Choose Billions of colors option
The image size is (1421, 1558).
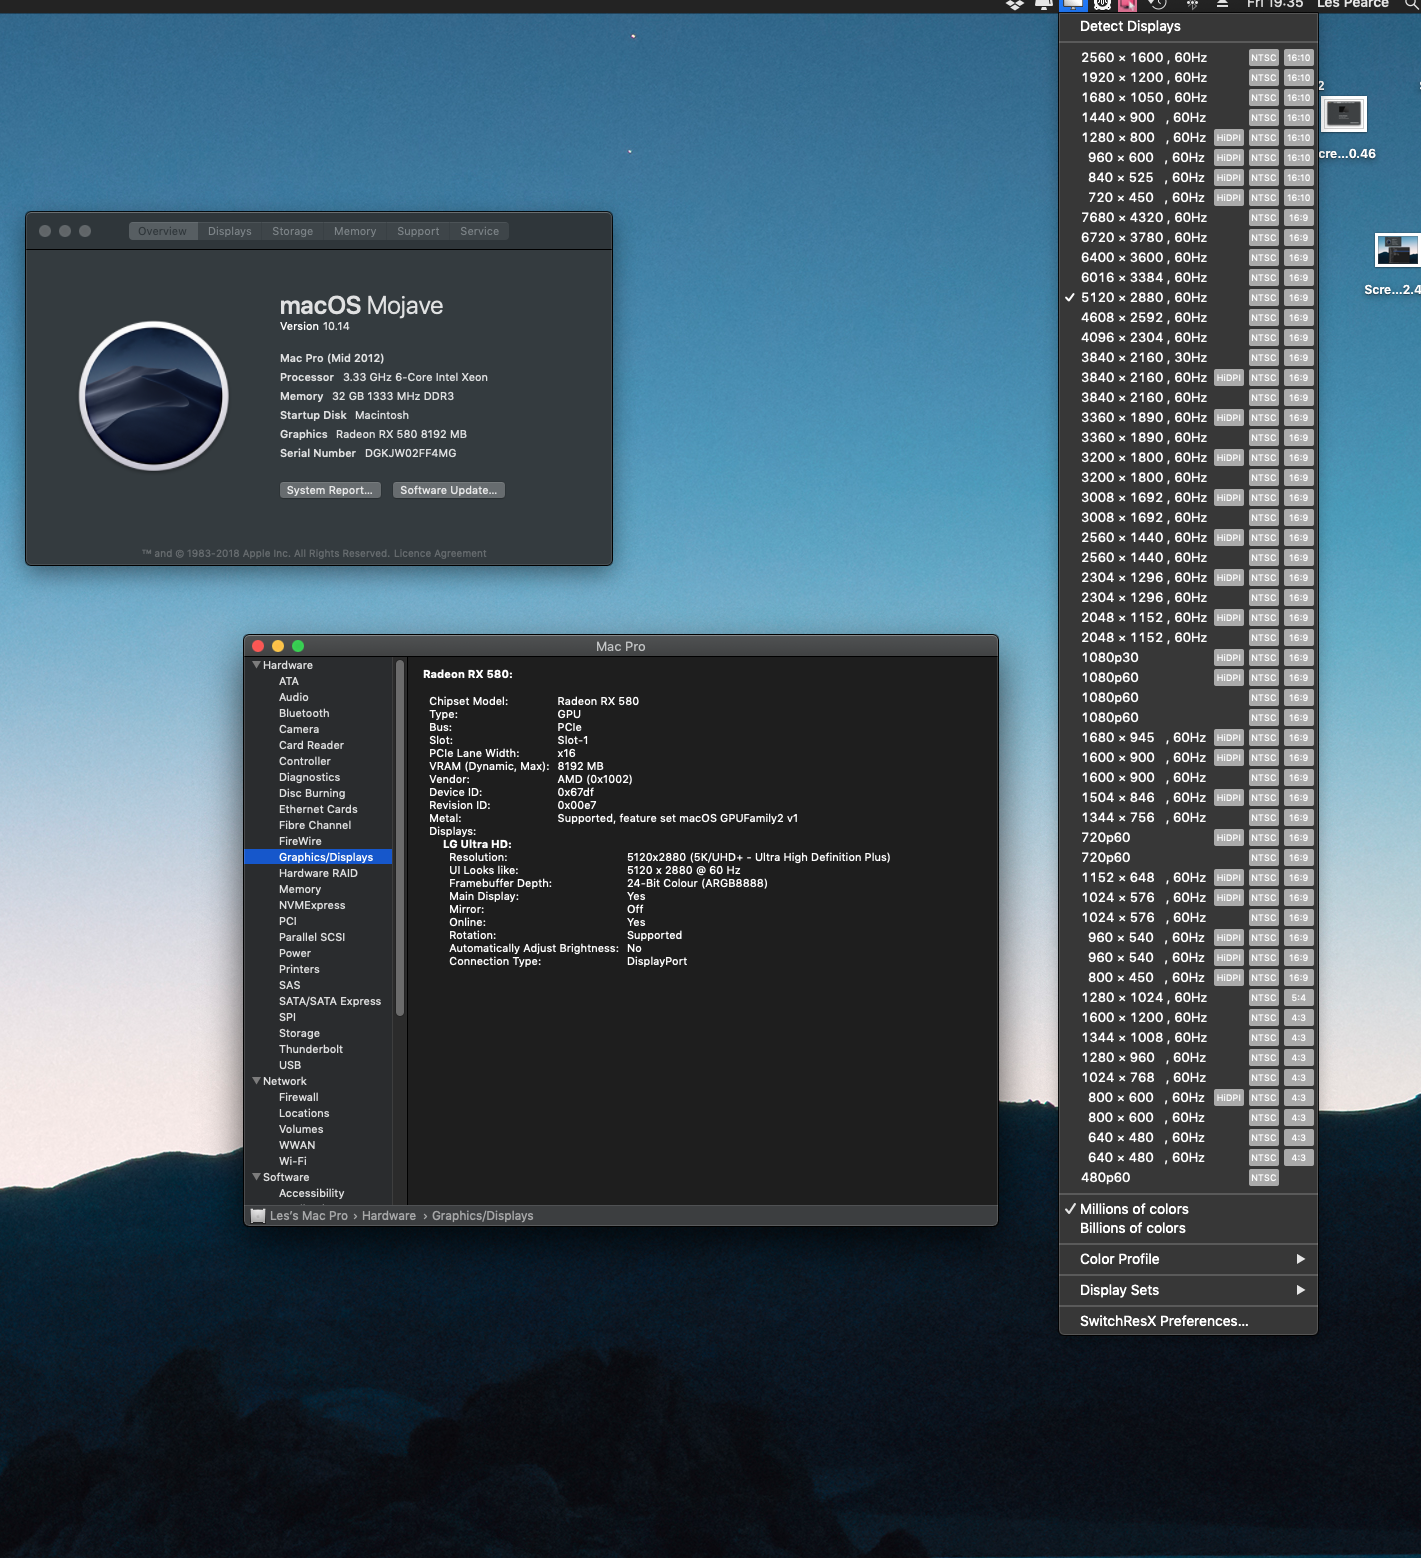pyautogui.click(x=1188, y=1228)
